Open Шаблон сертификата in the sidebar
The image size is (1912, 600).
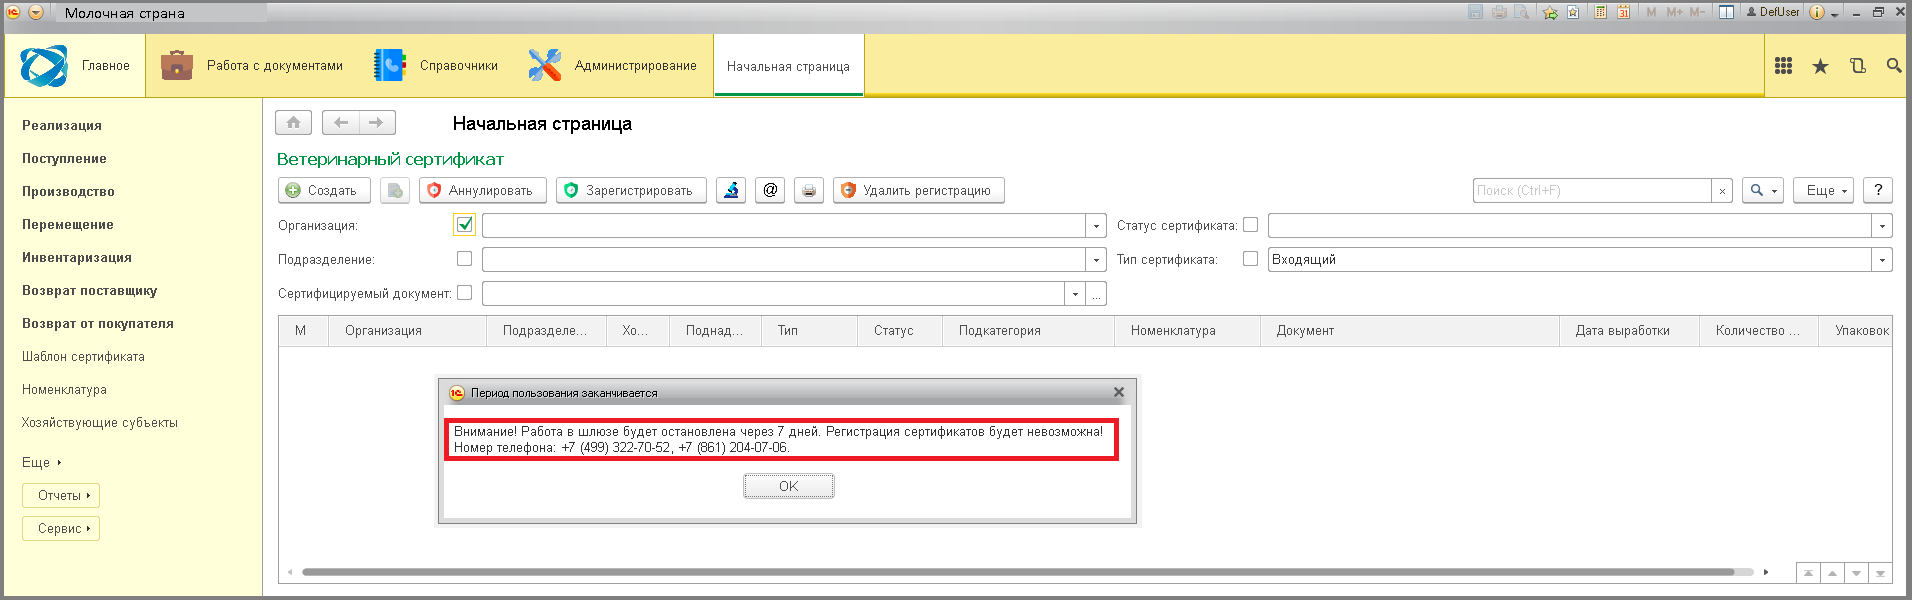[x=83, y=356]
